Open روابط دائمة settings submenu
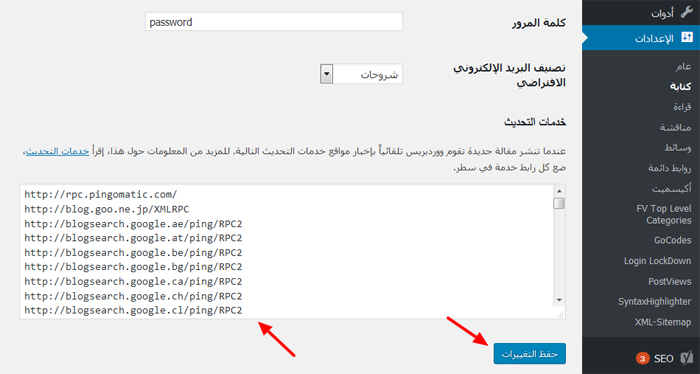Viewport: 700px width, 374px height. 670,168
